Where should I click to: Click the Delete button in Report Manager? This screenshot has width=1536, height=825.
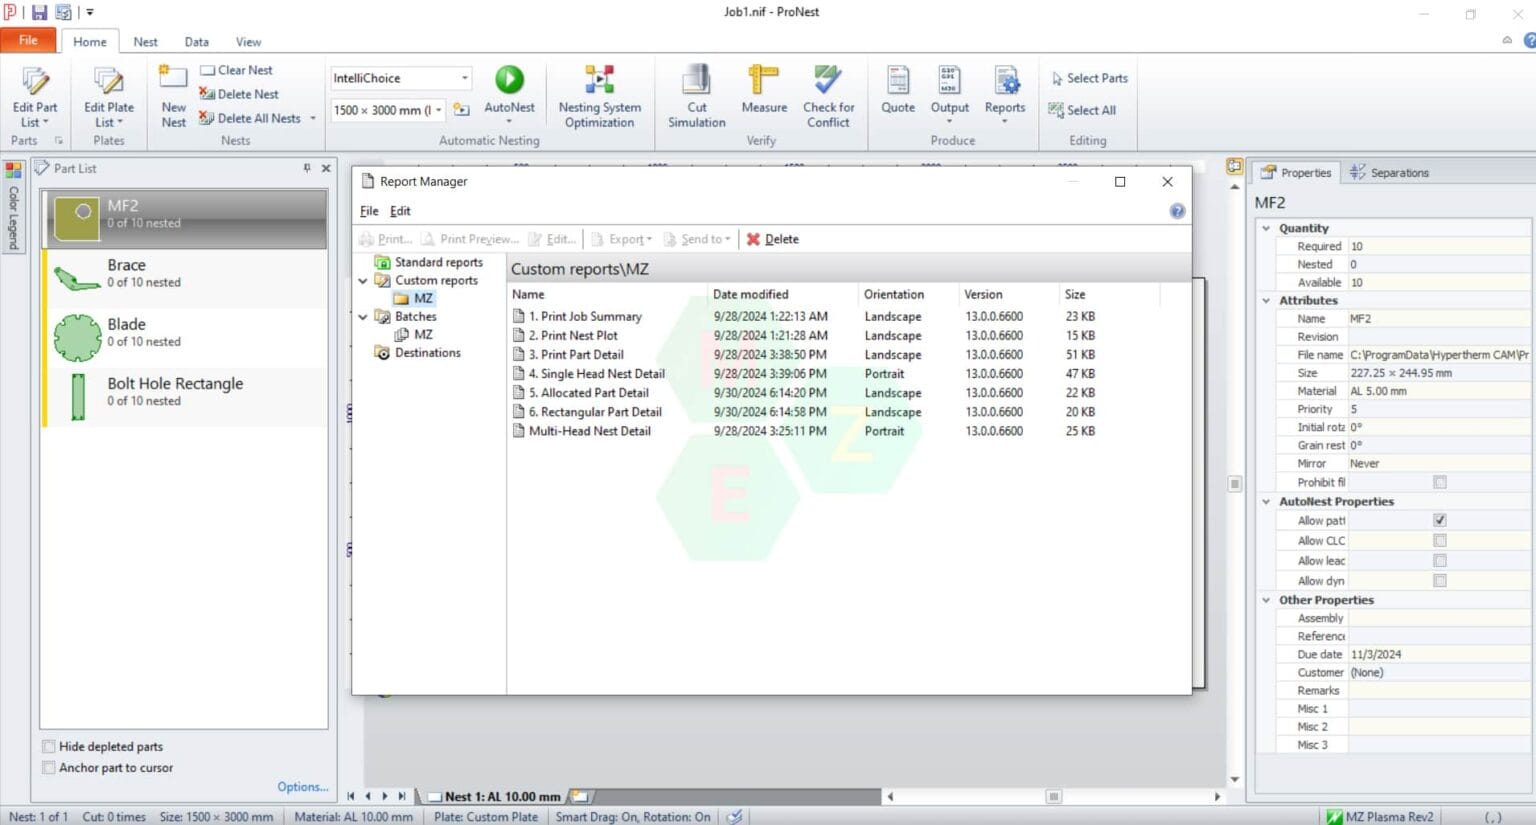(772, 239)
